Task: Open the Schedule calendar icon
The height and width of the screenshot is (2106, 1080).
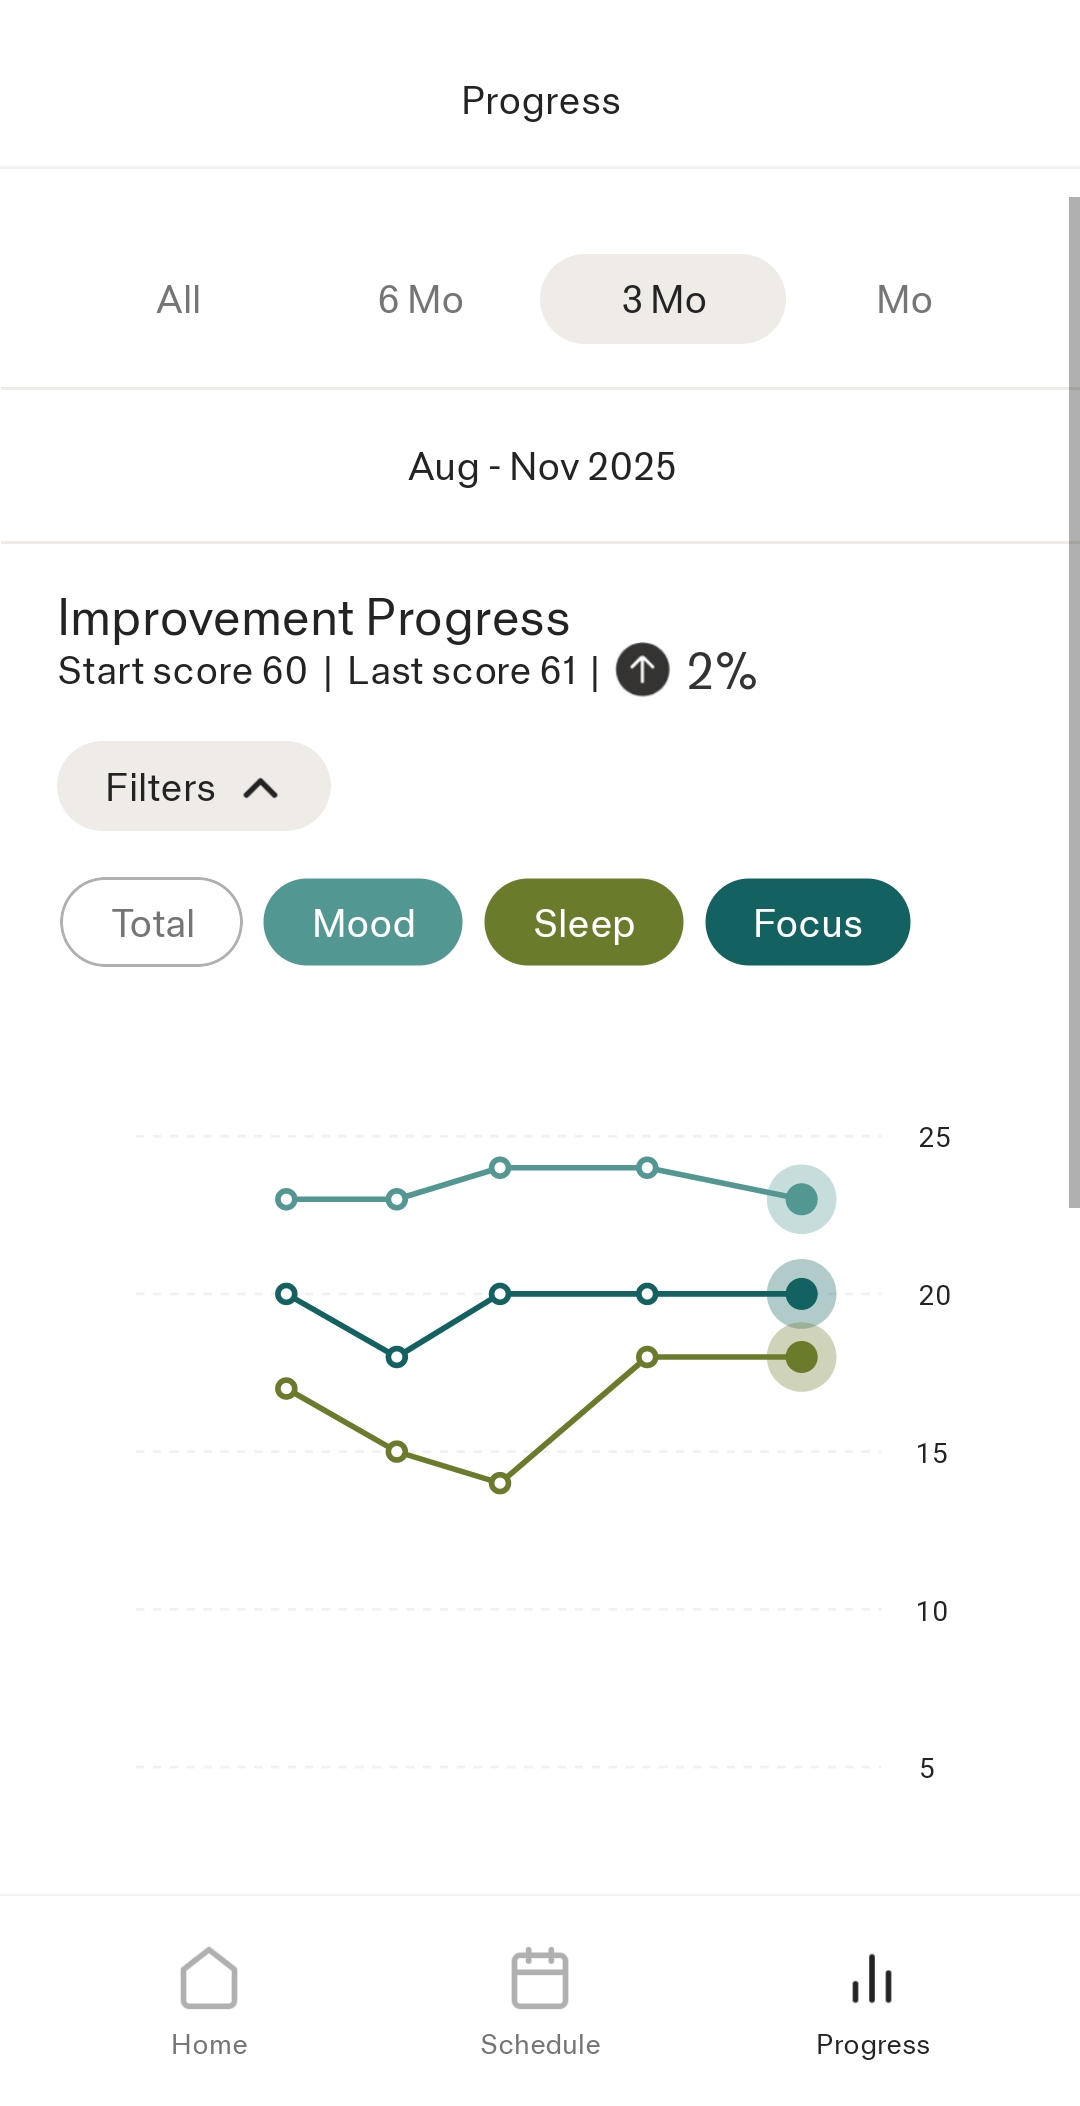Action: pos(540,1977)
